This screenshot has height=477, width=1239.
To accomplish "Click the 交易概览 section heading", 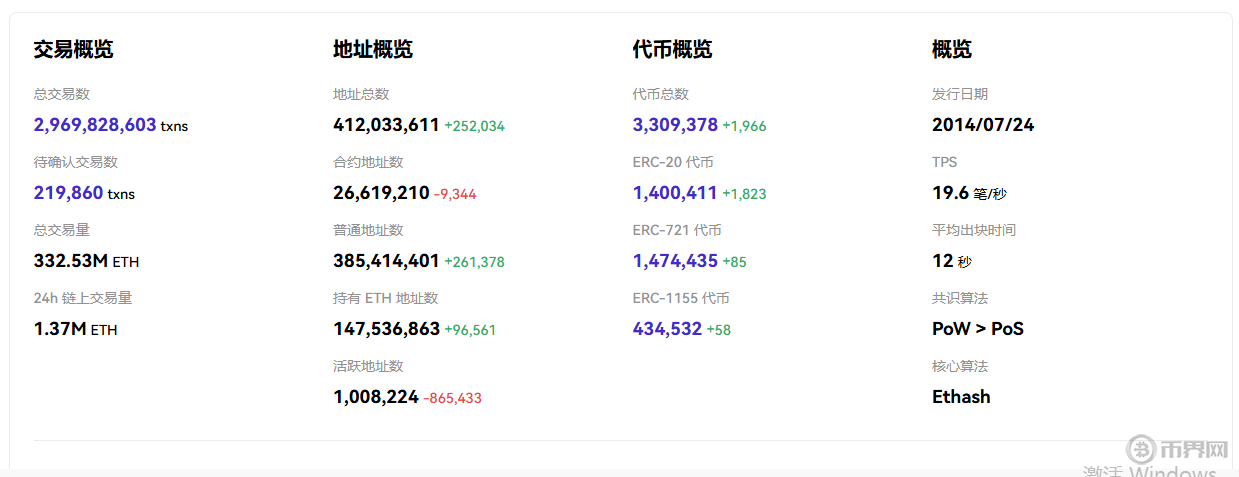I will pos(73,49).
